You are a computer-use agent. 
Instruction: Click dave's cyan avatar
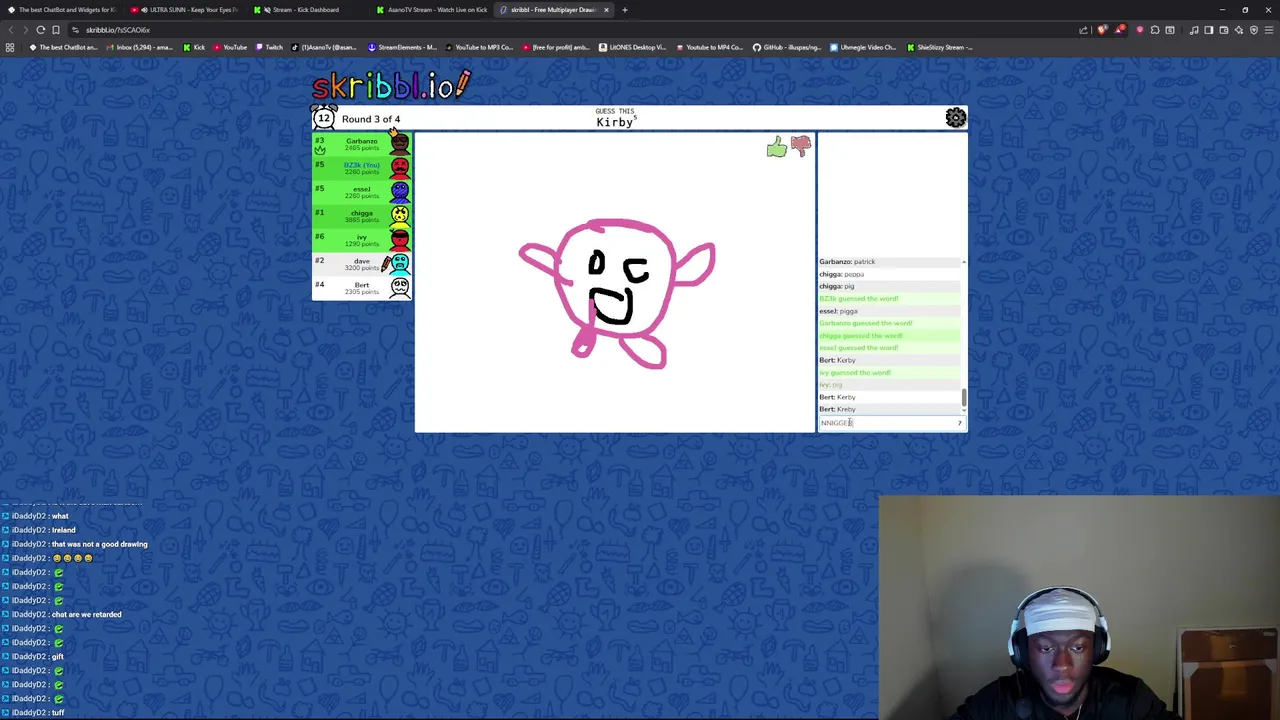pyautogui.click(x=399, y=264)
